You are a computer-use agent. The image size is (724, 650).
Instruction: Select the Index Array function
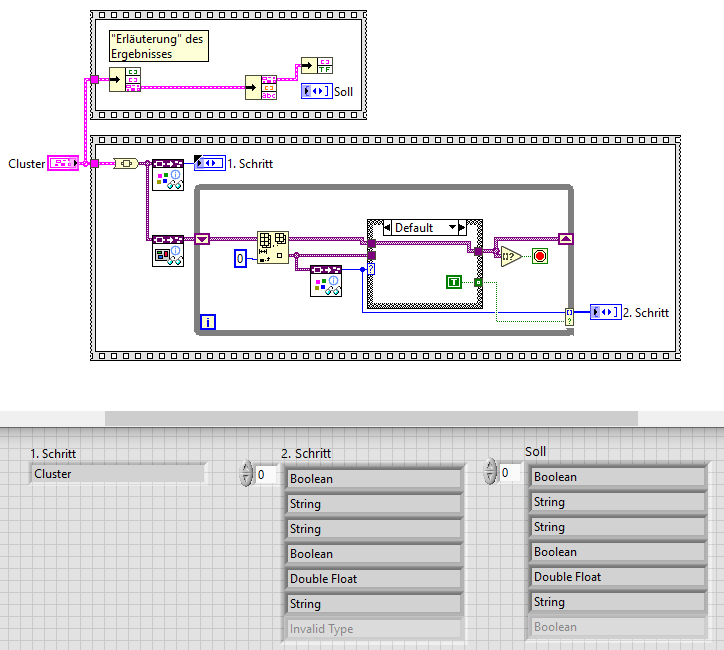273,247
